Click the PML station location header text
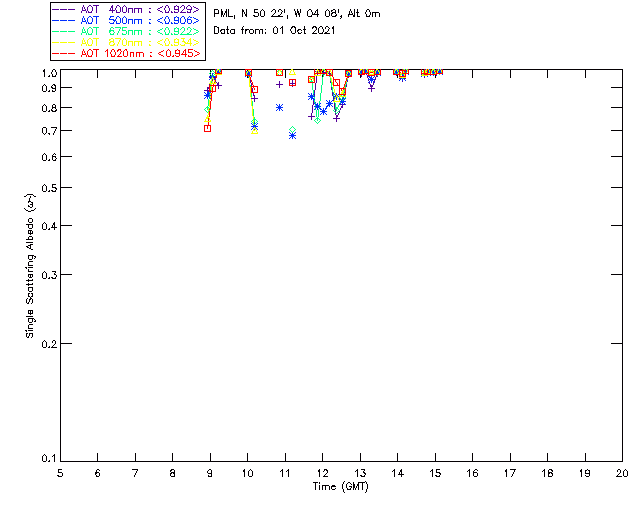 pos(297,14)
